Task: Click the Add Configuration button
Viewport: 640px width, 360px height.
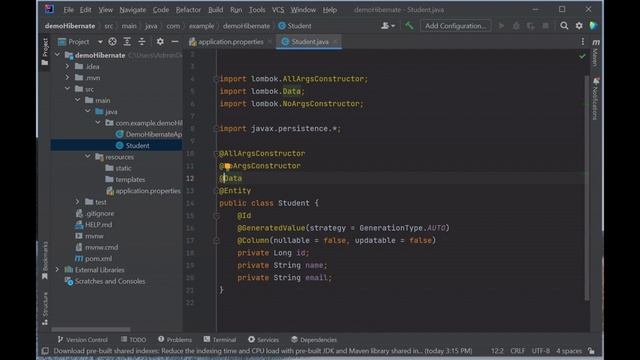Action: point(456,26)
